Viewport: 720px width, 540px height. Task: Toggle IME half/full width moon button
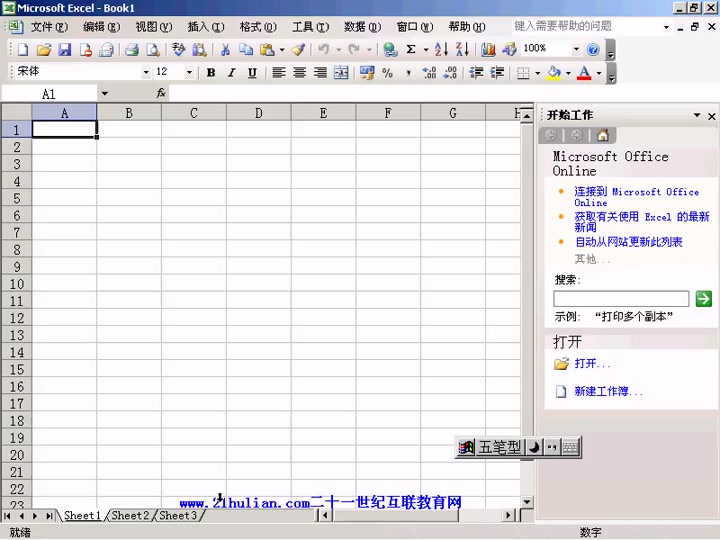coord(534,447)
